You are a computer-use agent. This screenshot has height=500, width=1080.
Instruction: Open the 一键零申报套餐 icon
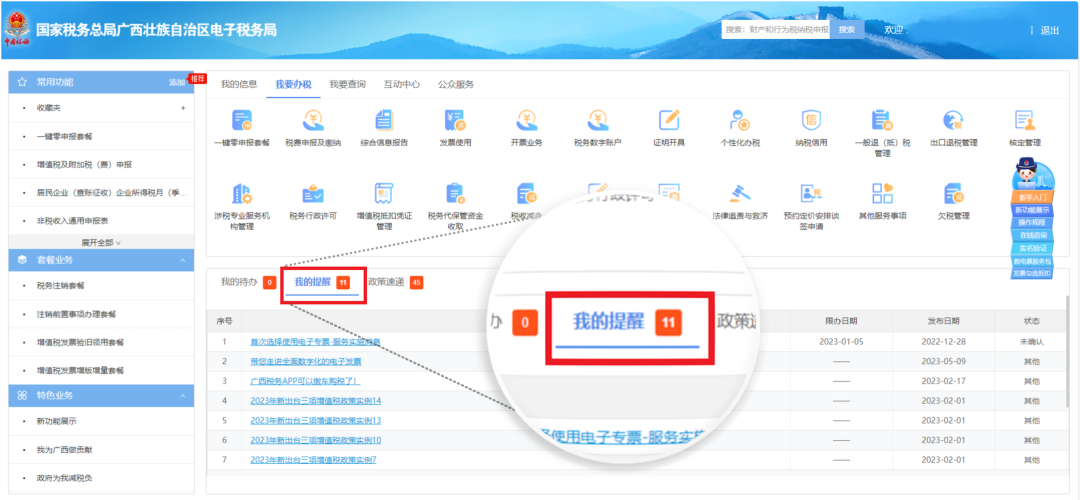[x=242, y=122]
